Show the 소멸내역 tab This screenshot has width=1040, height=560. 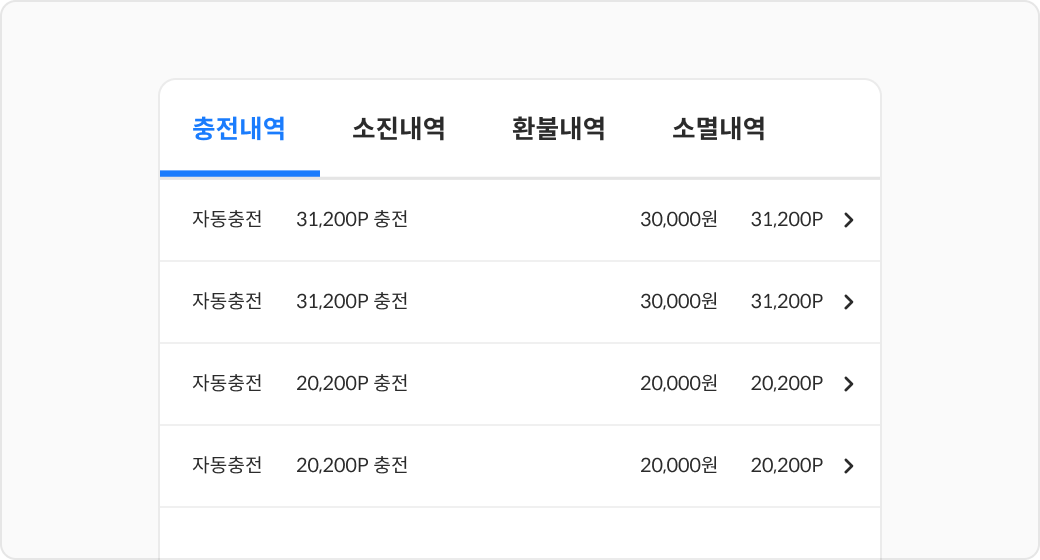(x=719, y=129)
